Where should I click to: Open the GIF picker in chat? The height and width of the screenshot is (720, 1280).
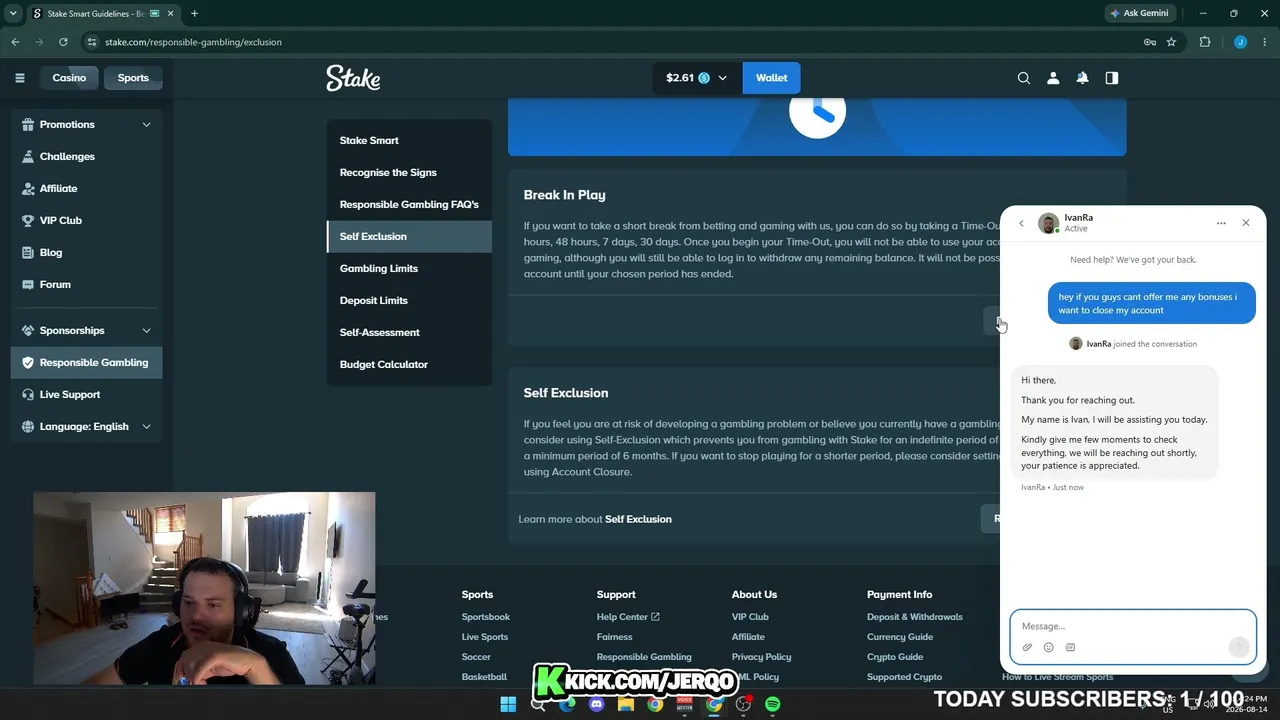point(1070,647)
